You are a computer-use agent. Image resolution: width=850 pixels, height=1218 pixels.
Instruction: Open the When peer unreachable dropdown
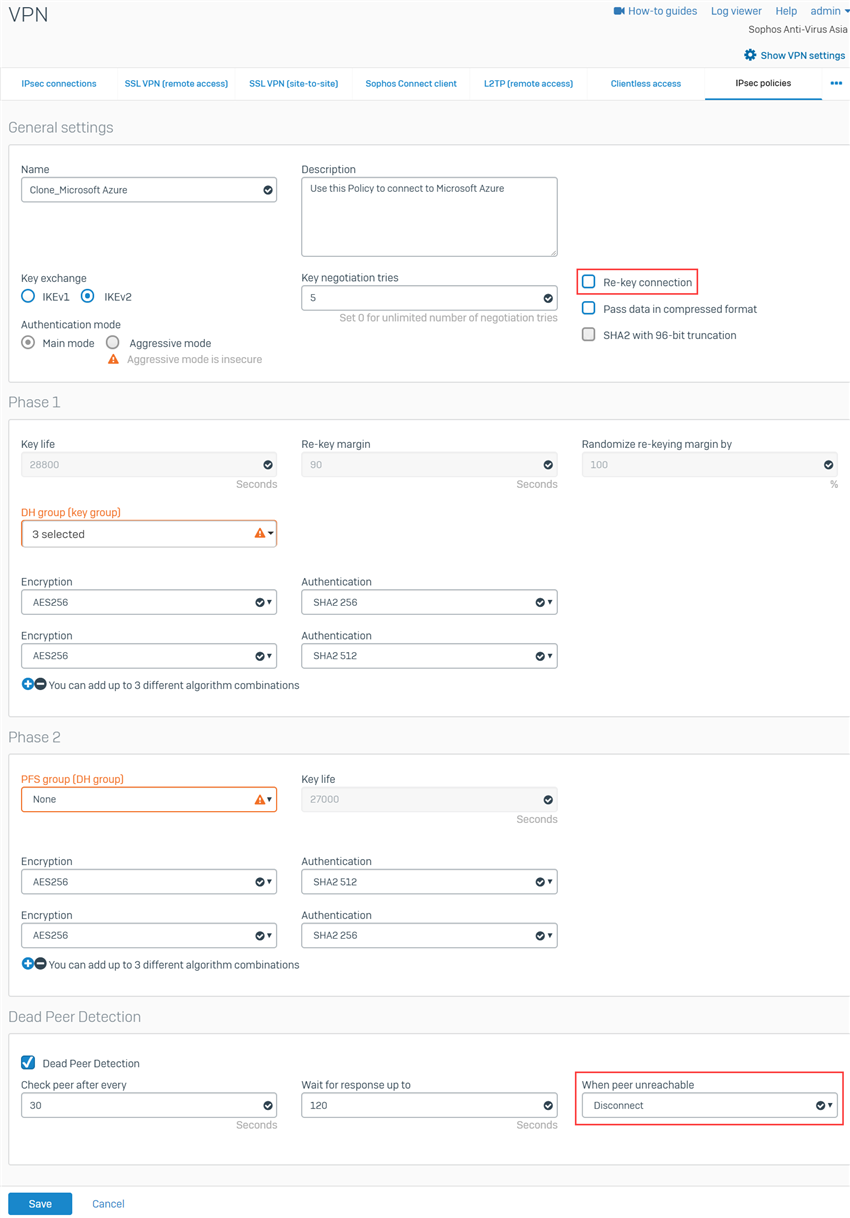(709, 1106)
